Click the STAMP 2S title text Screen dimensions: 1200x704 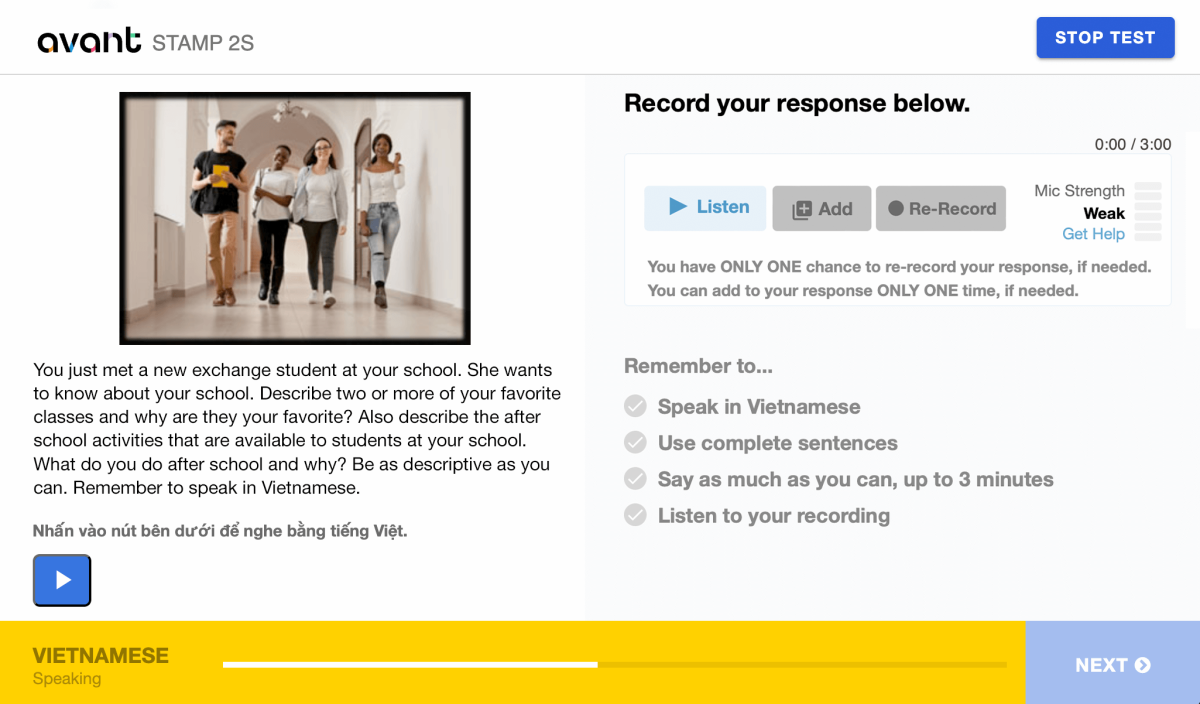[203, 43]
